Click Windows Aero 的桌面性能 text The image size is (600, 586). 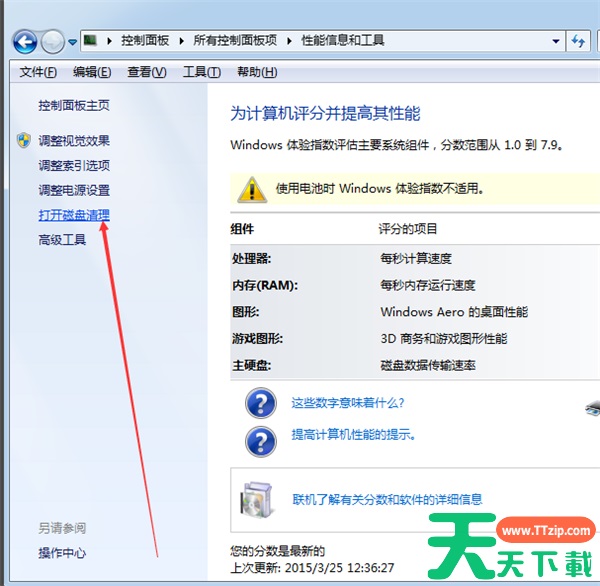coord(454,312)
